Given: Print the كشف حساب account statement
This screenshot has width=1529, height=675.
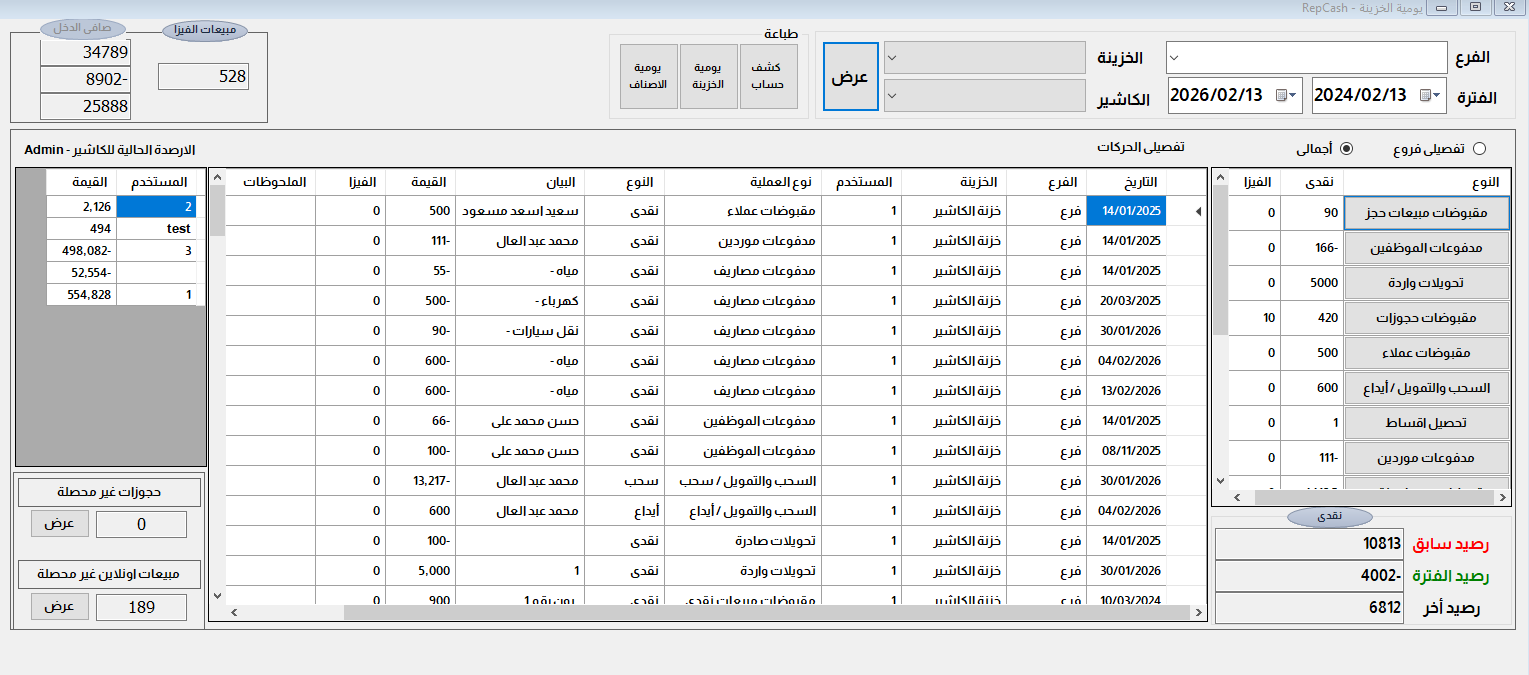Looking at the screenshot, I should (767, 76).
